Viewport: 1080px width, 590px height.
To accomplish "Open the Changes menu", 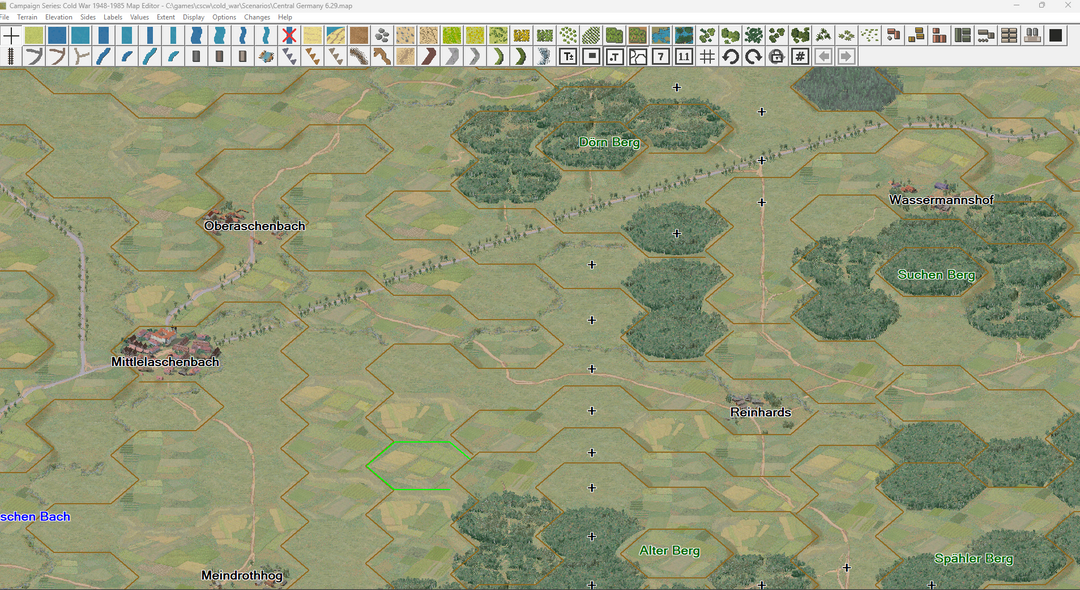I will click(x=257, y=17).
